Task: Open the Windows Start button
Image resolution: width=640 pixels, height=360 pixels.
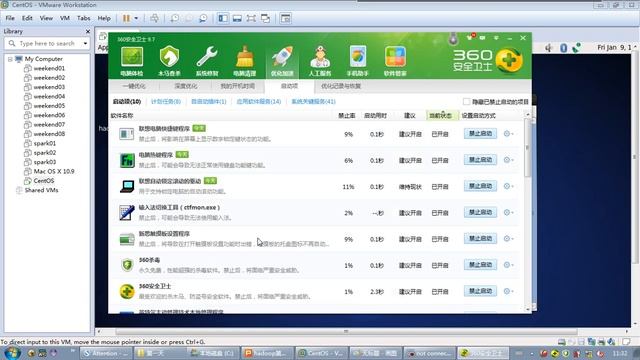Action: tap(12, 353)
